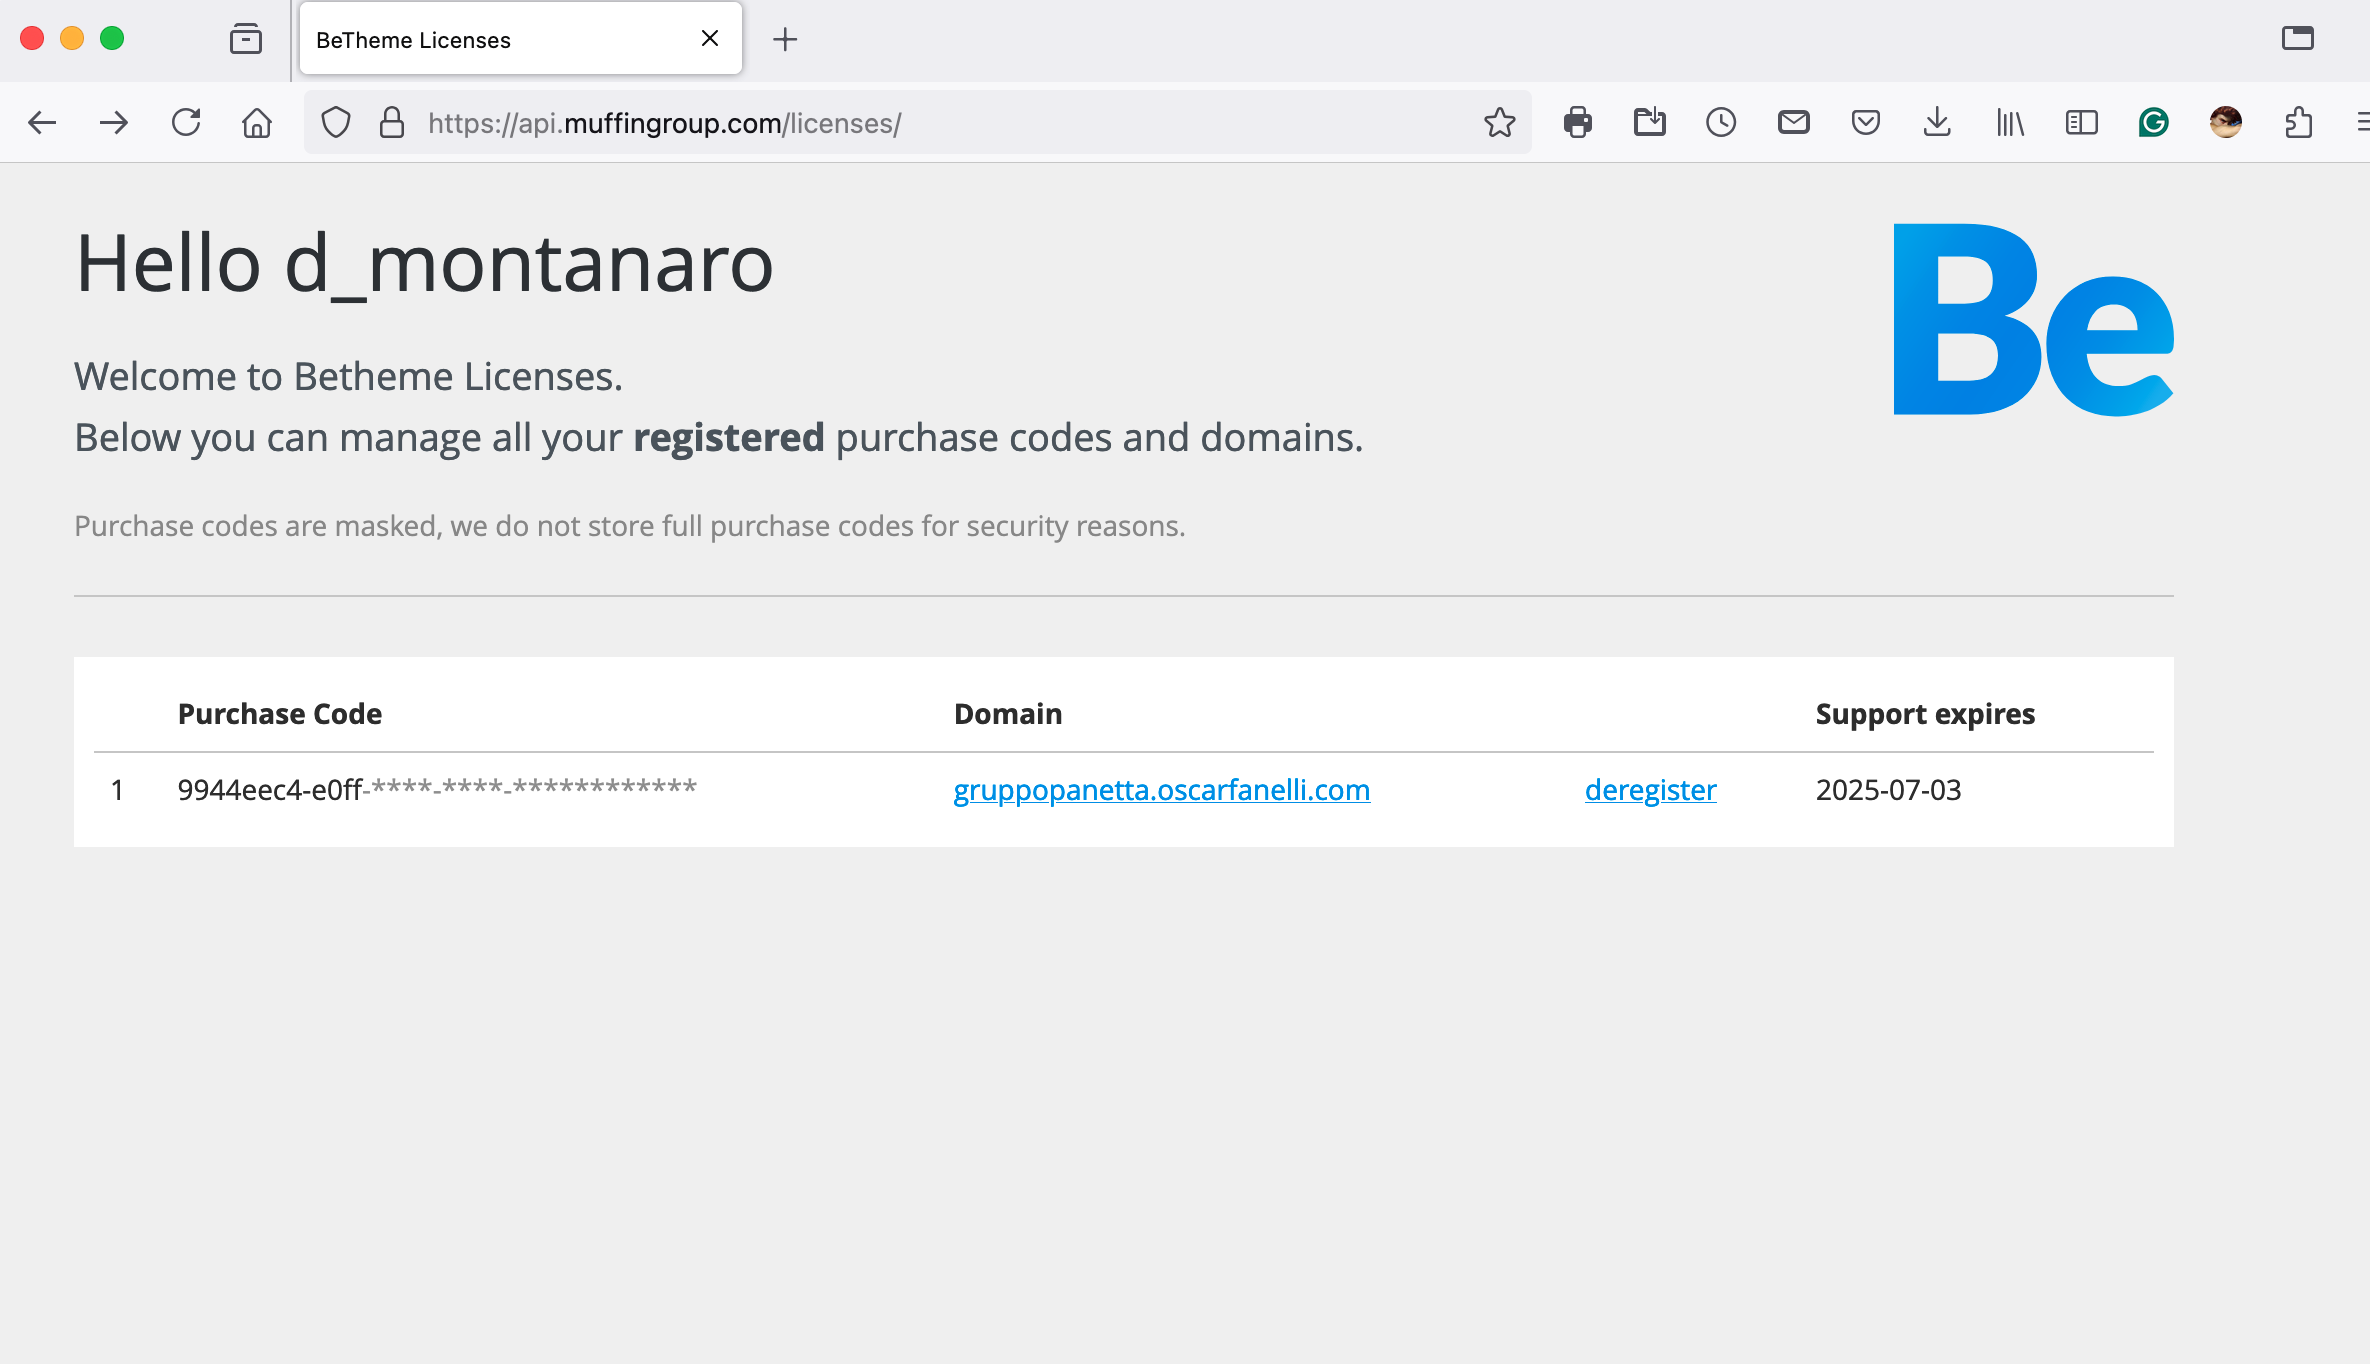
Task: Click the Support expires column header
Action: tap(1925, 714)
